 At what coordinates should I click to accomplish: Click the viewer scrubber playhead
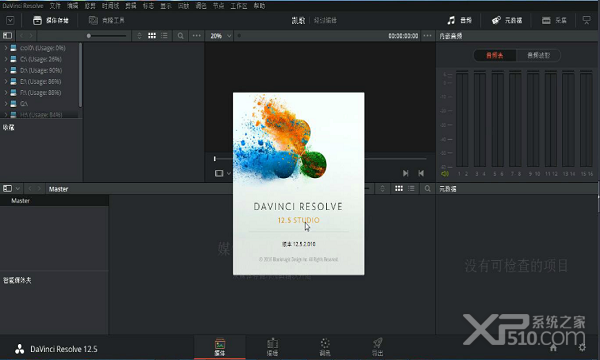click(x=215, y=158)
